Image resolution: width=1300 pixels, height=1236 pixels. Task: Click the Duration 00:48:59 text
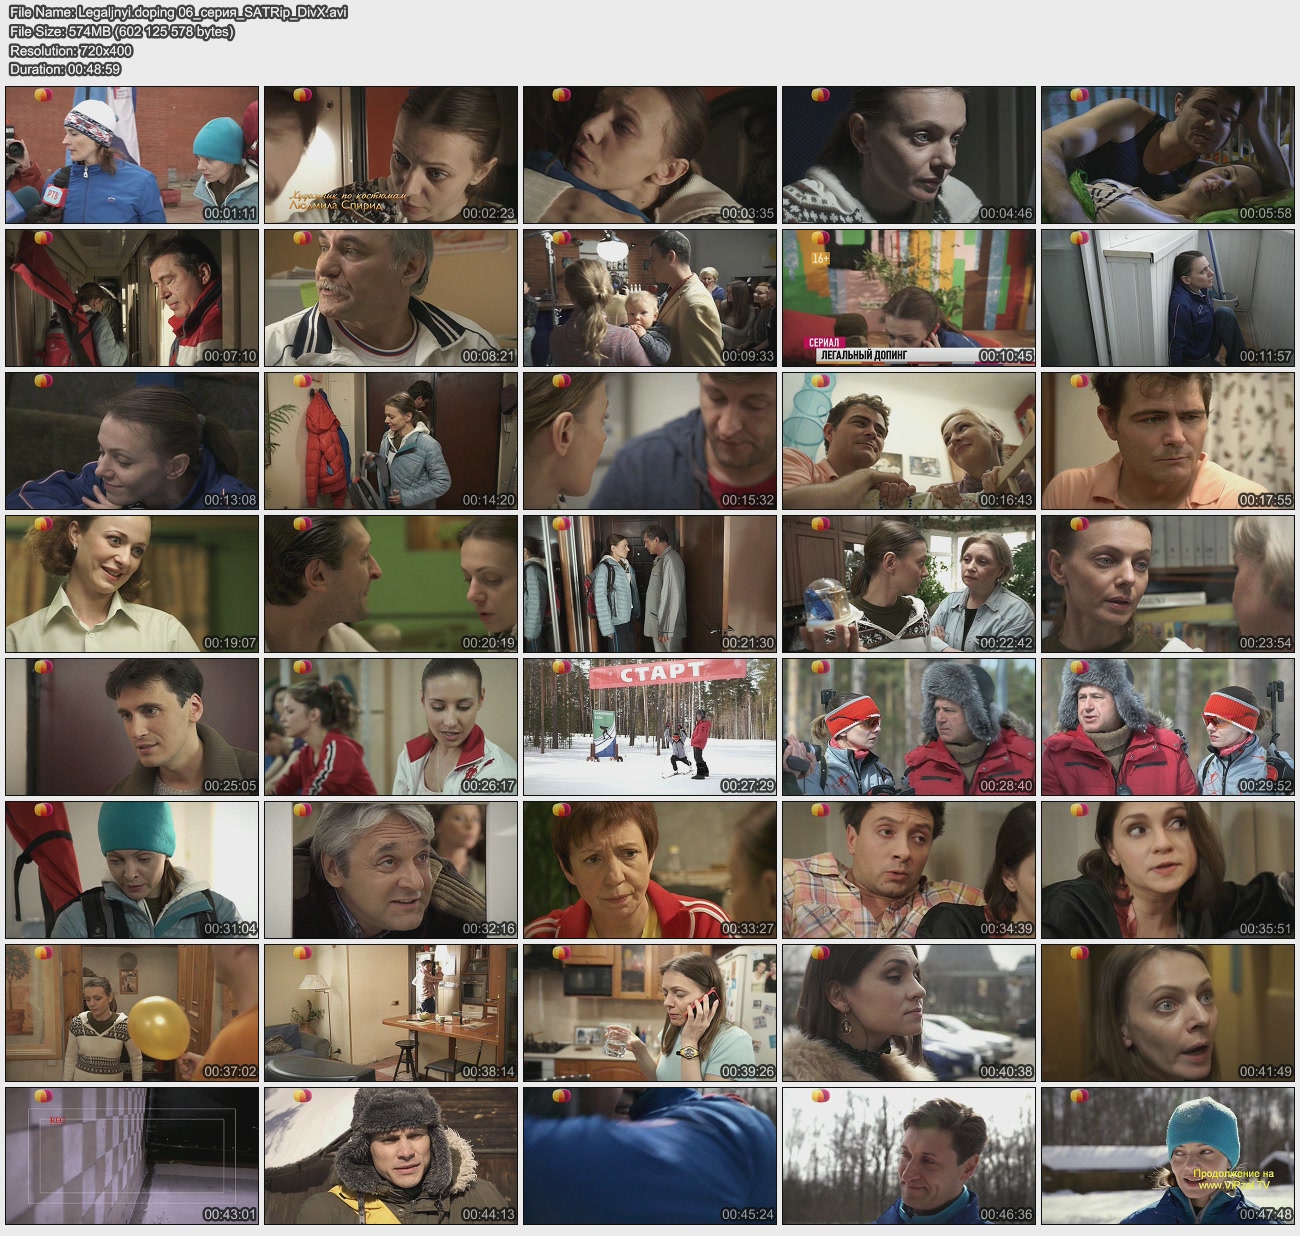click(x=65, y=69)
